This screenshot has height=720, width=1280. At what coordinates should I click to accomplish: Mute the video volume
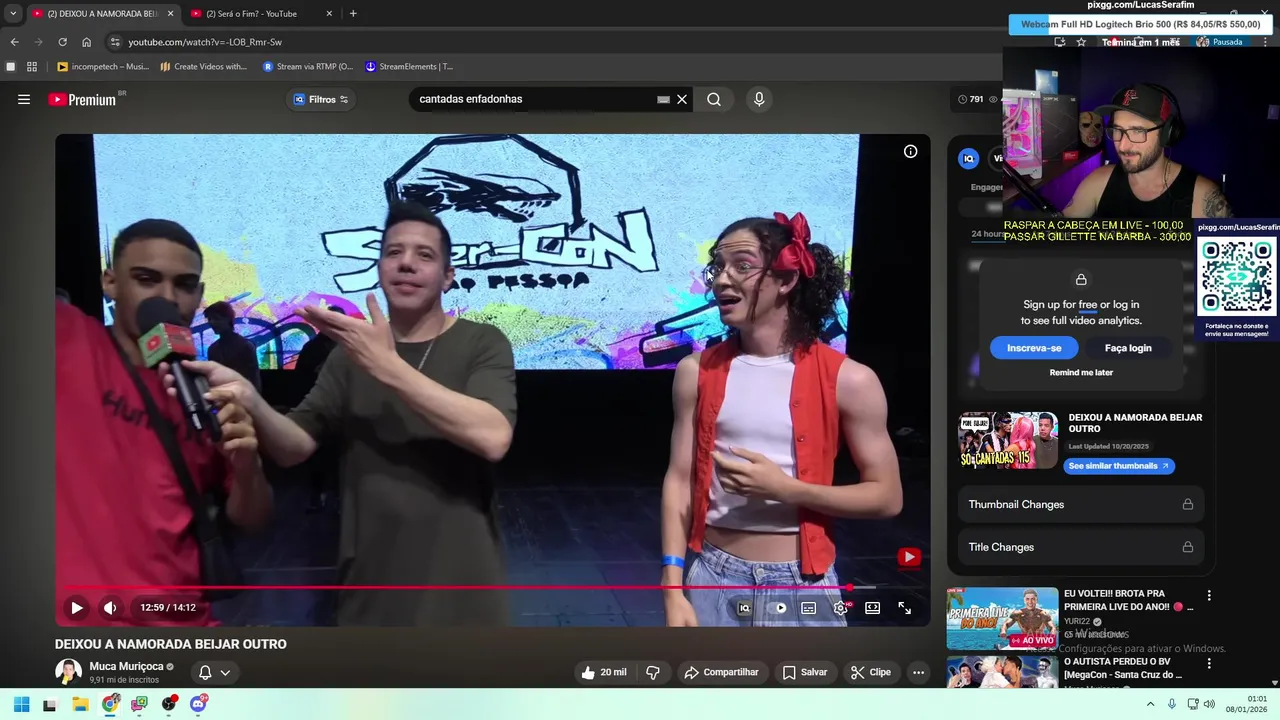[110, 607]
